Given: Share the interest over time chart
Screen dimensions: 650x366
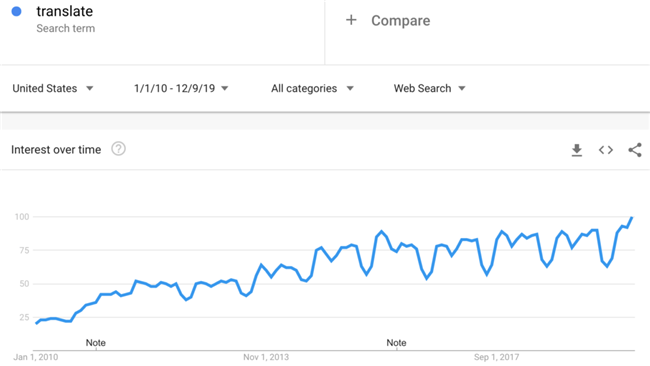Looking at the screenshot, I should [x=635, y=150].
